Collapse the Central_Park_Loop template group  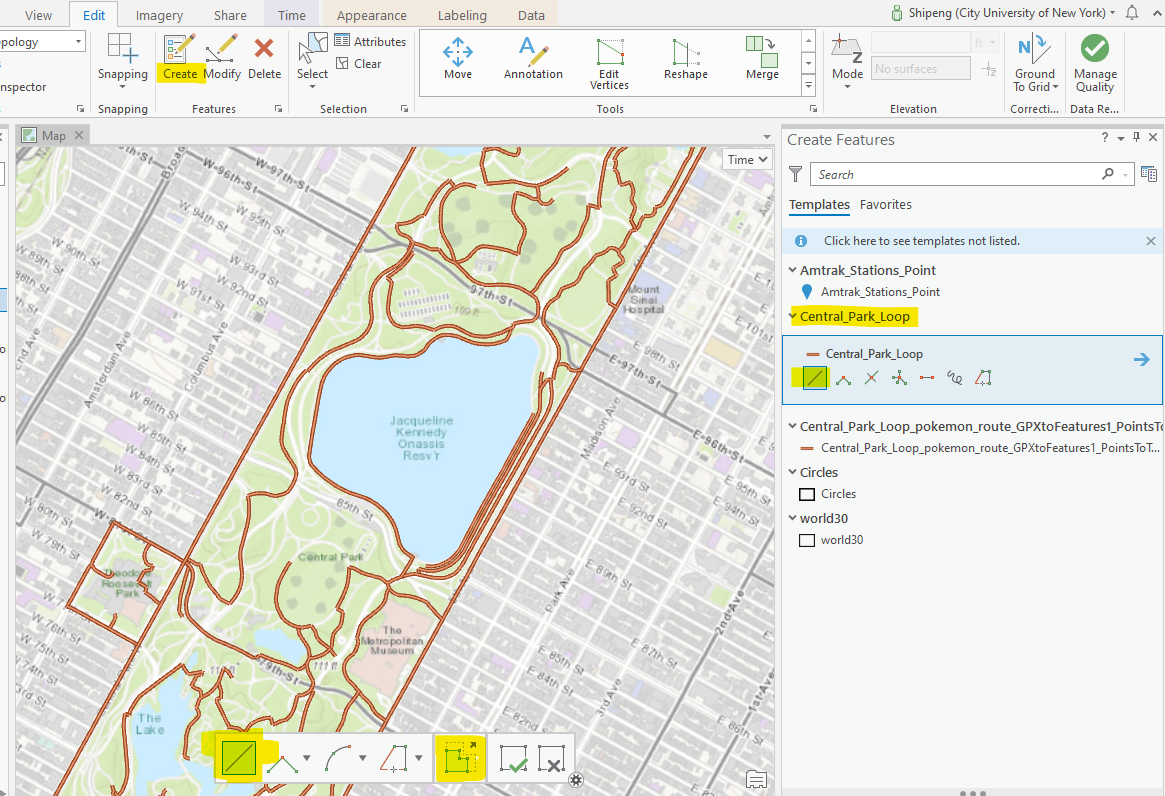(793, 317)
